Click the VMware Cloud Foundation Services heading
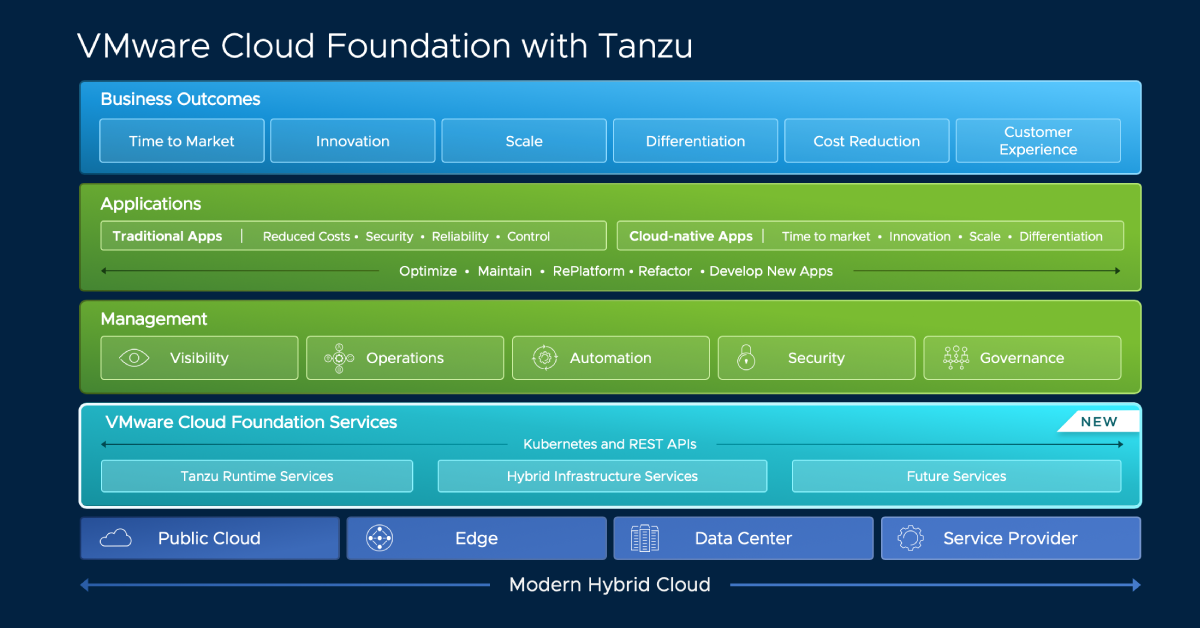Screen dimensions: 1200x628 (251, 422)
